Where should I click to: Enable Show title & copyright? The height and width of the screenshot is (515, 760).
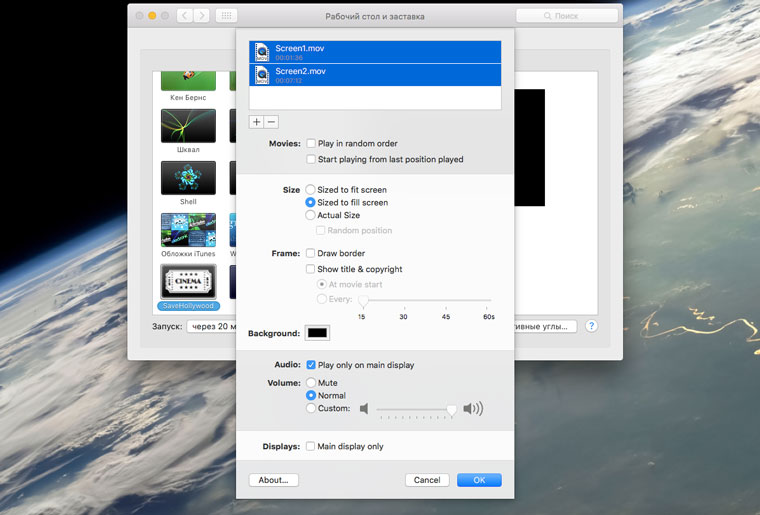(x=310, y=269)
